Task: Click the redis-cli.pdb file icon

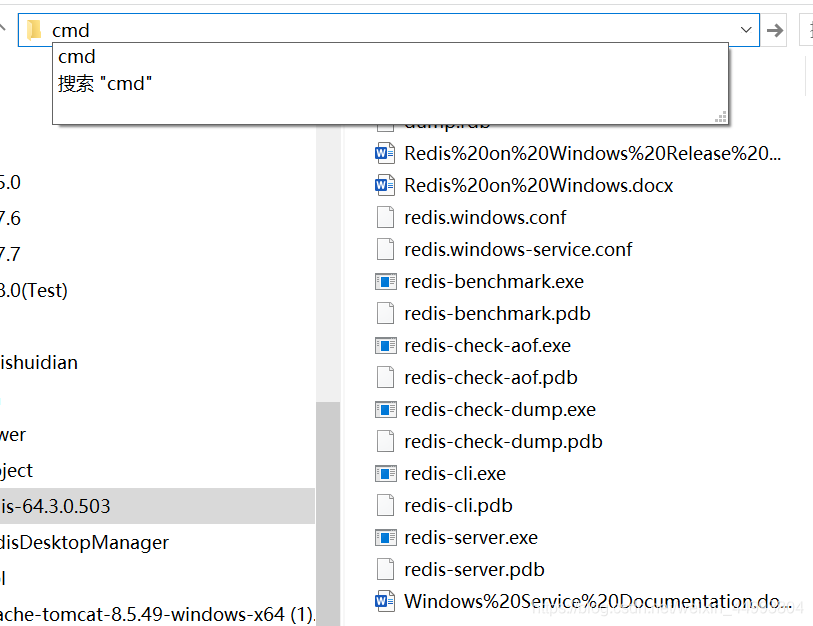Action: pyautogui.click(x=385, y=506)
